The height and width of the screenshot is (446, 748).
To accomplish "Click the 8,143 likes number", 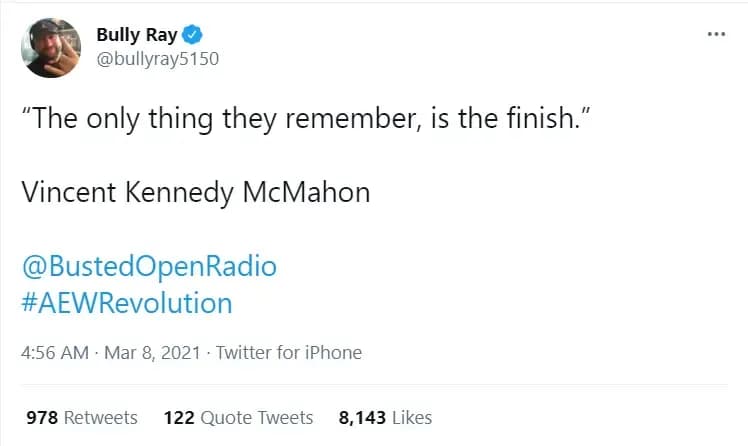I will point(363,417).
